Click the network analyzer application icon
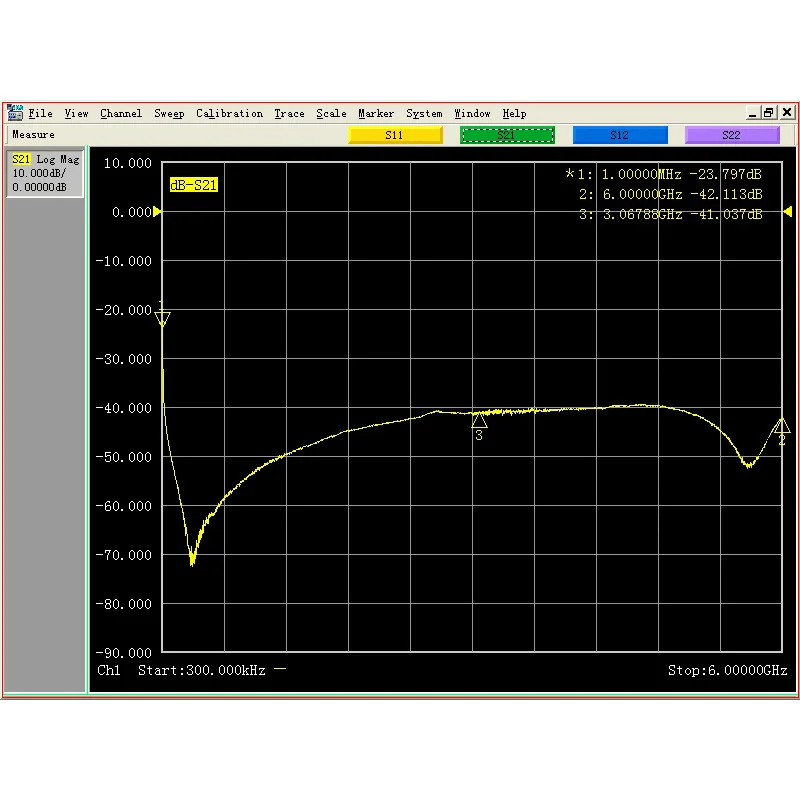This screenshot has width=800, height=800. tap(15, 112)
